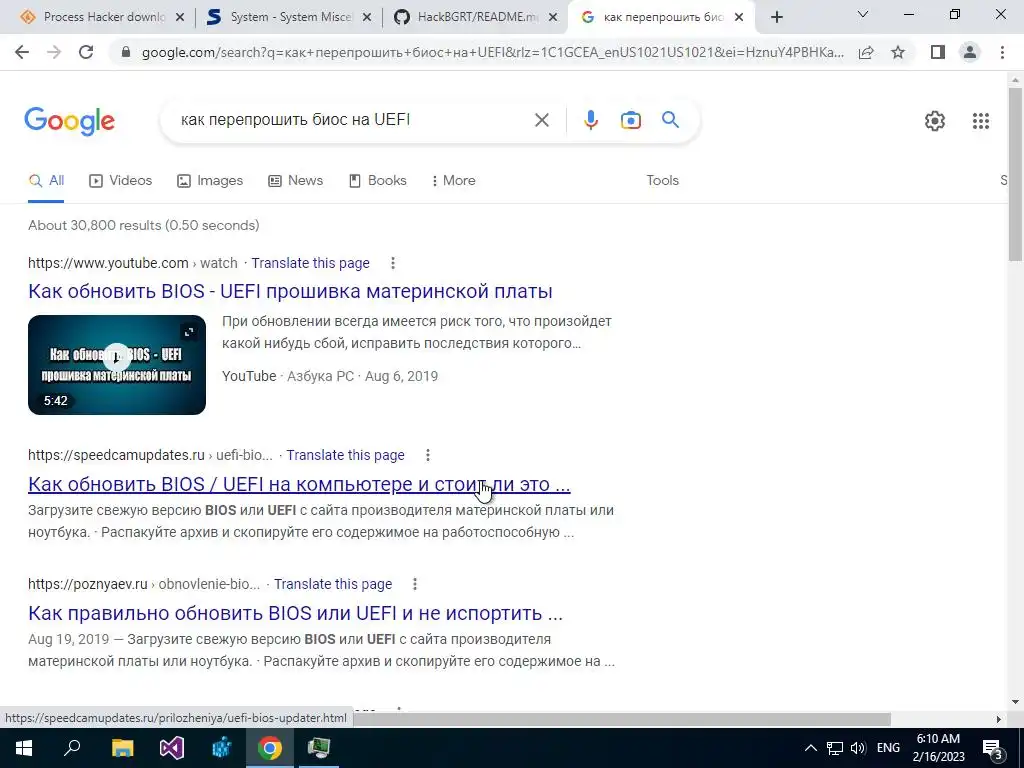This screenshot has height=768, width=1024.
Task: Open search Tools options
Action: pyautogui.click(x=662, y=181)
